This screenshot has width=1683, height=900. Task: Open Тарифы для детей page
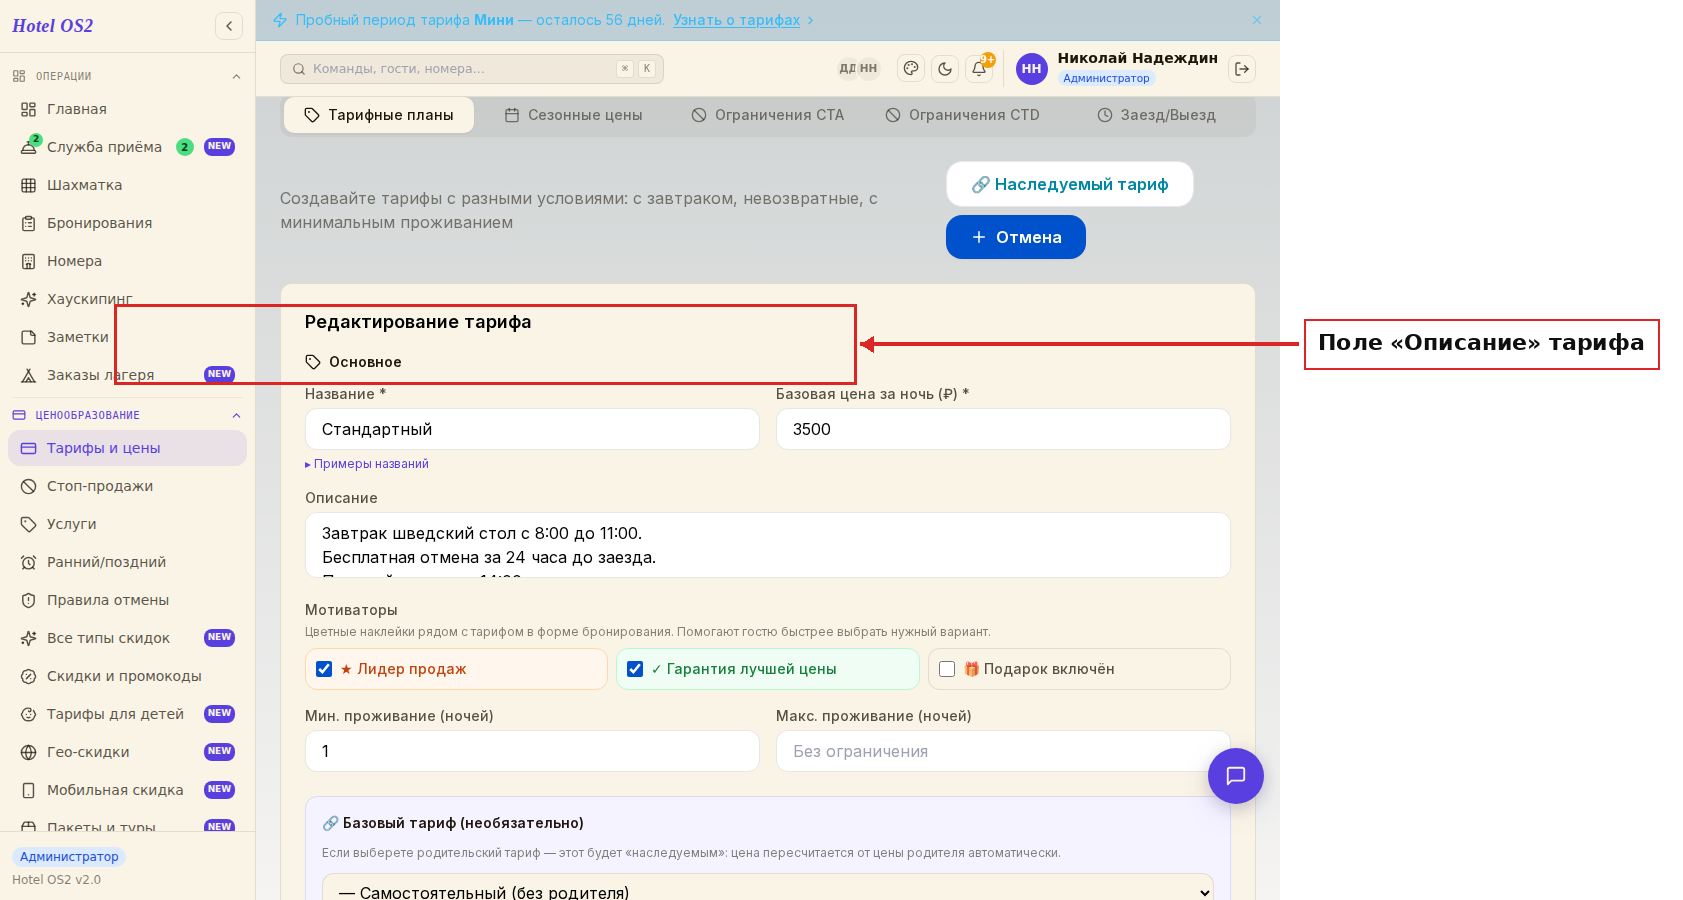click(127, 714)
